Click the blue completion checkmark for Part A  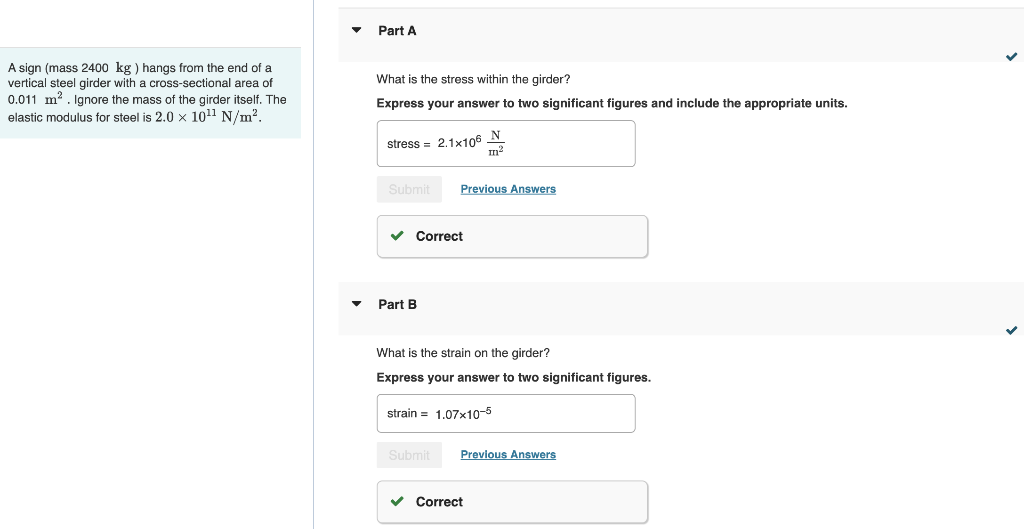point(1011,57)
